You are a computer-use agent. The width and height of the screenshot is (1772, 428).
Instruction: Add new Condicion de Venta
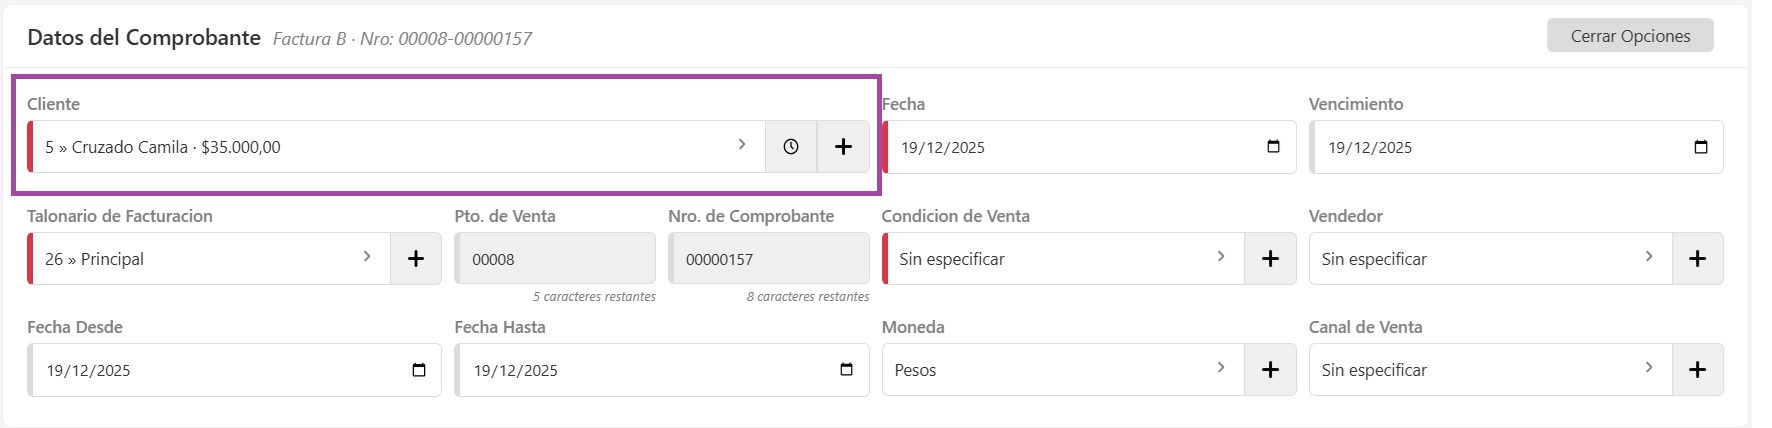(x=1270, y=259)
